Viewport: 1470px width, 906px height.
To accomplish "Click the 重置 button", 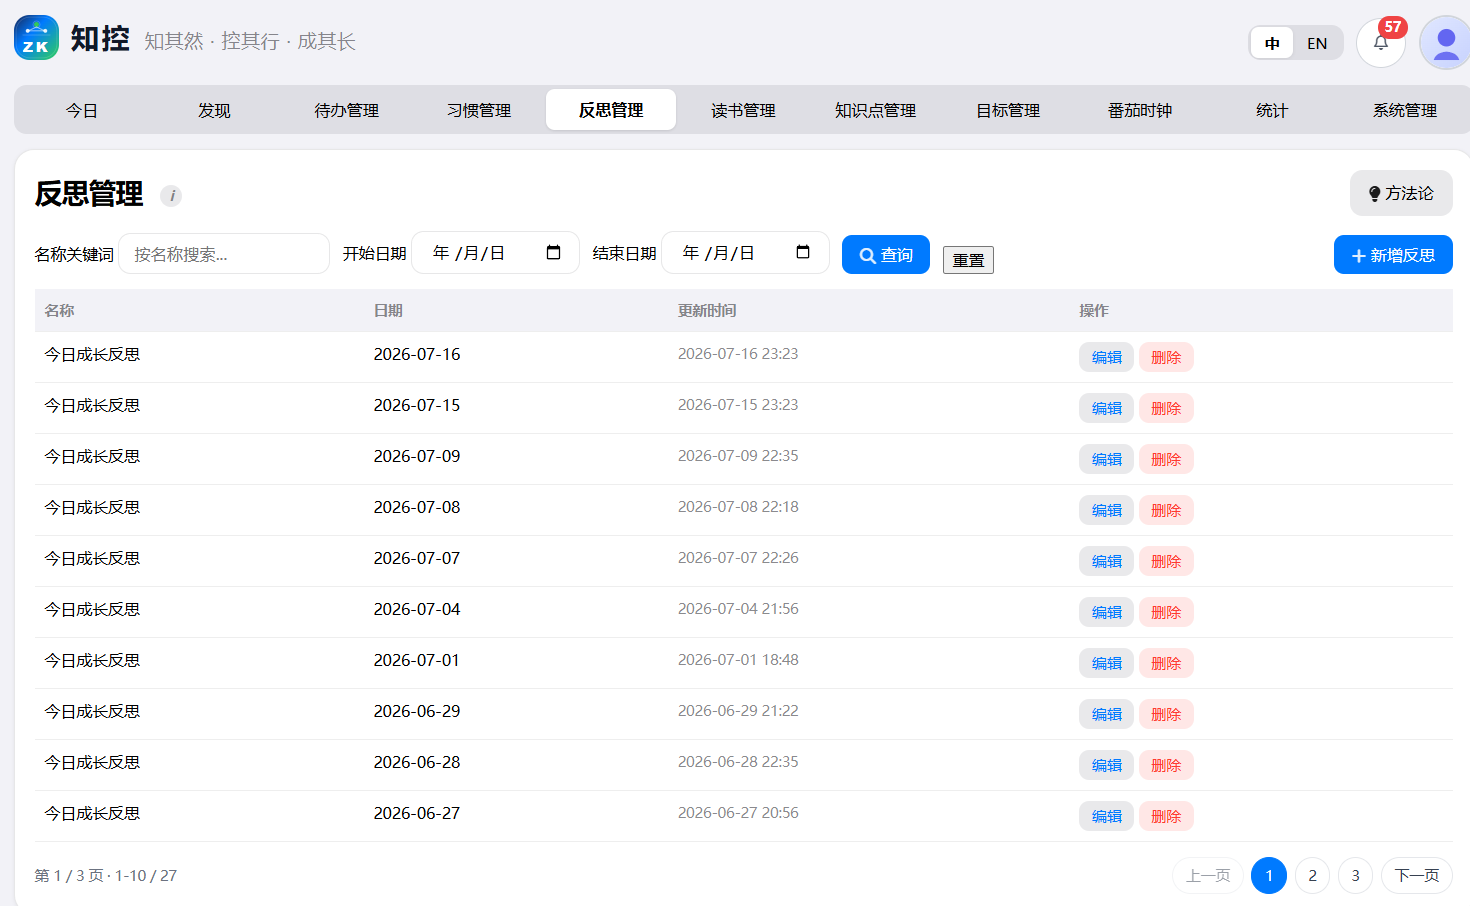I will click(968, 260).
